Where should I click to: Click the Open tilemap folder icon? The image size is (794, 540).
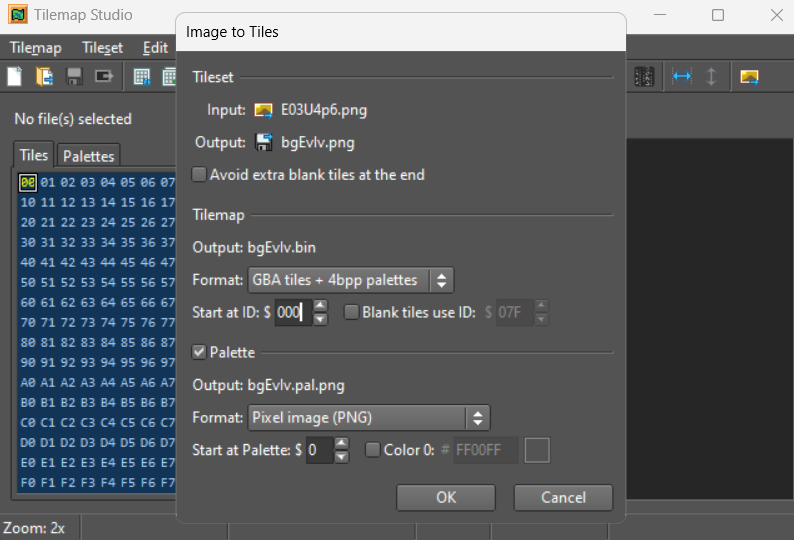(45, 77)
